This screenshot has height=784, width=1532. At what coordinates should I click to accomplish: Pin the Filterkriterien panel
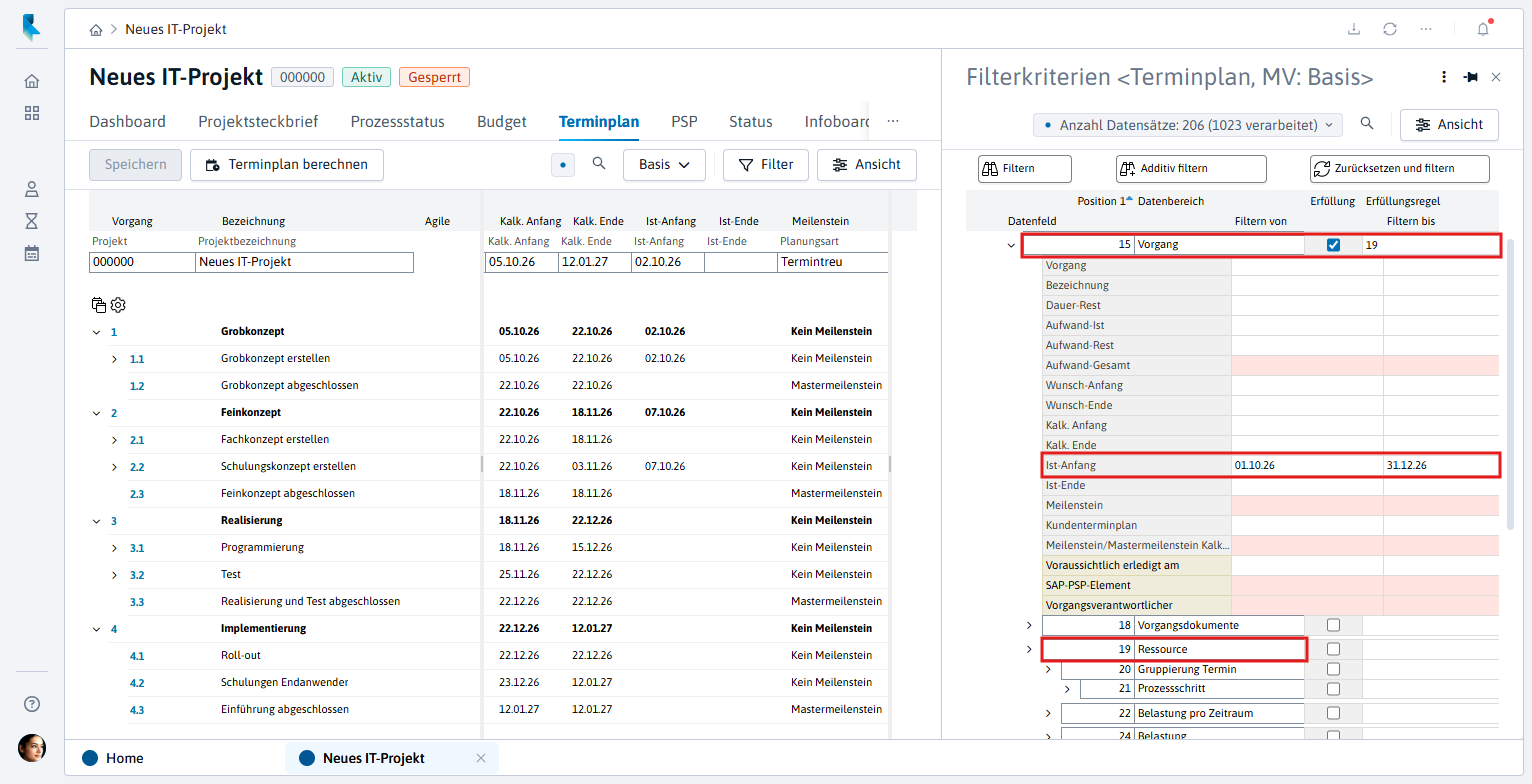(x=1471, y=77)
